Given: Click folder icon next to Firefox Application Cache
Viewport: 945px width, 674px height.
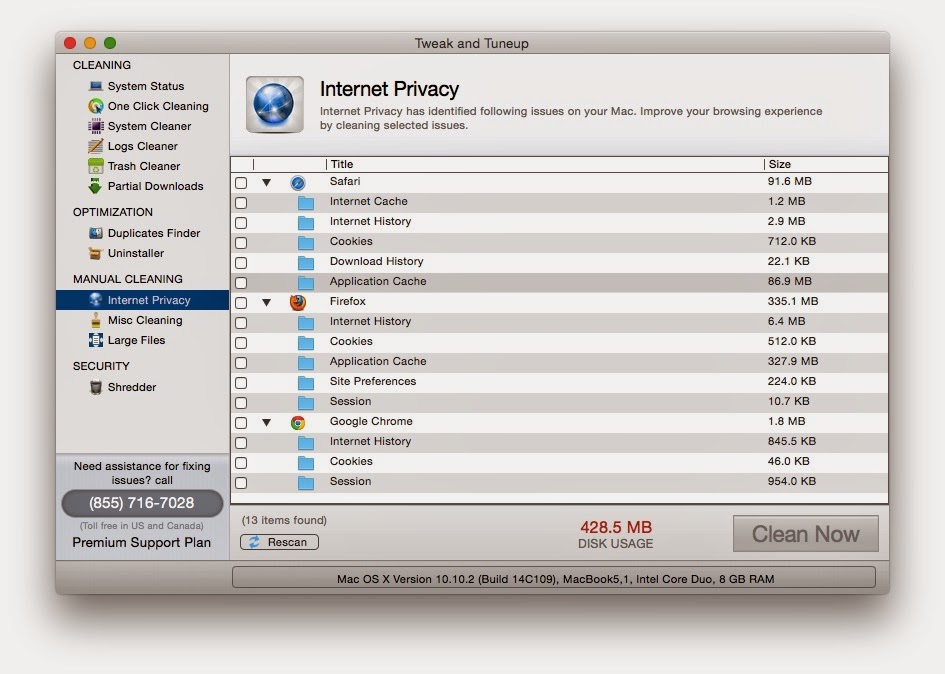Looking at the screenshot, I should click(x=306, y=362).
